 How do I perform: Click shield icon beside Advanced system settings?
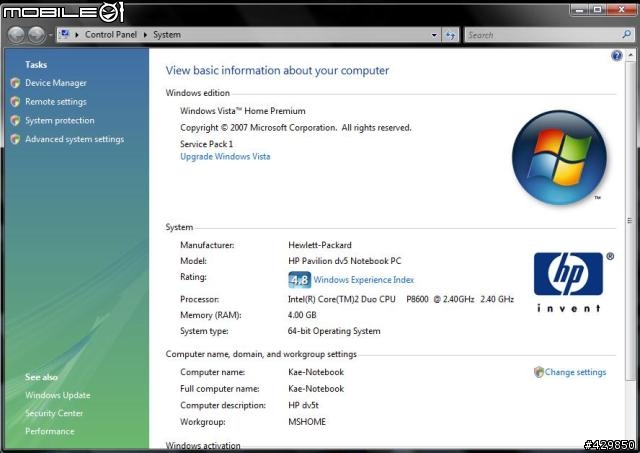(x=16, y=139)
